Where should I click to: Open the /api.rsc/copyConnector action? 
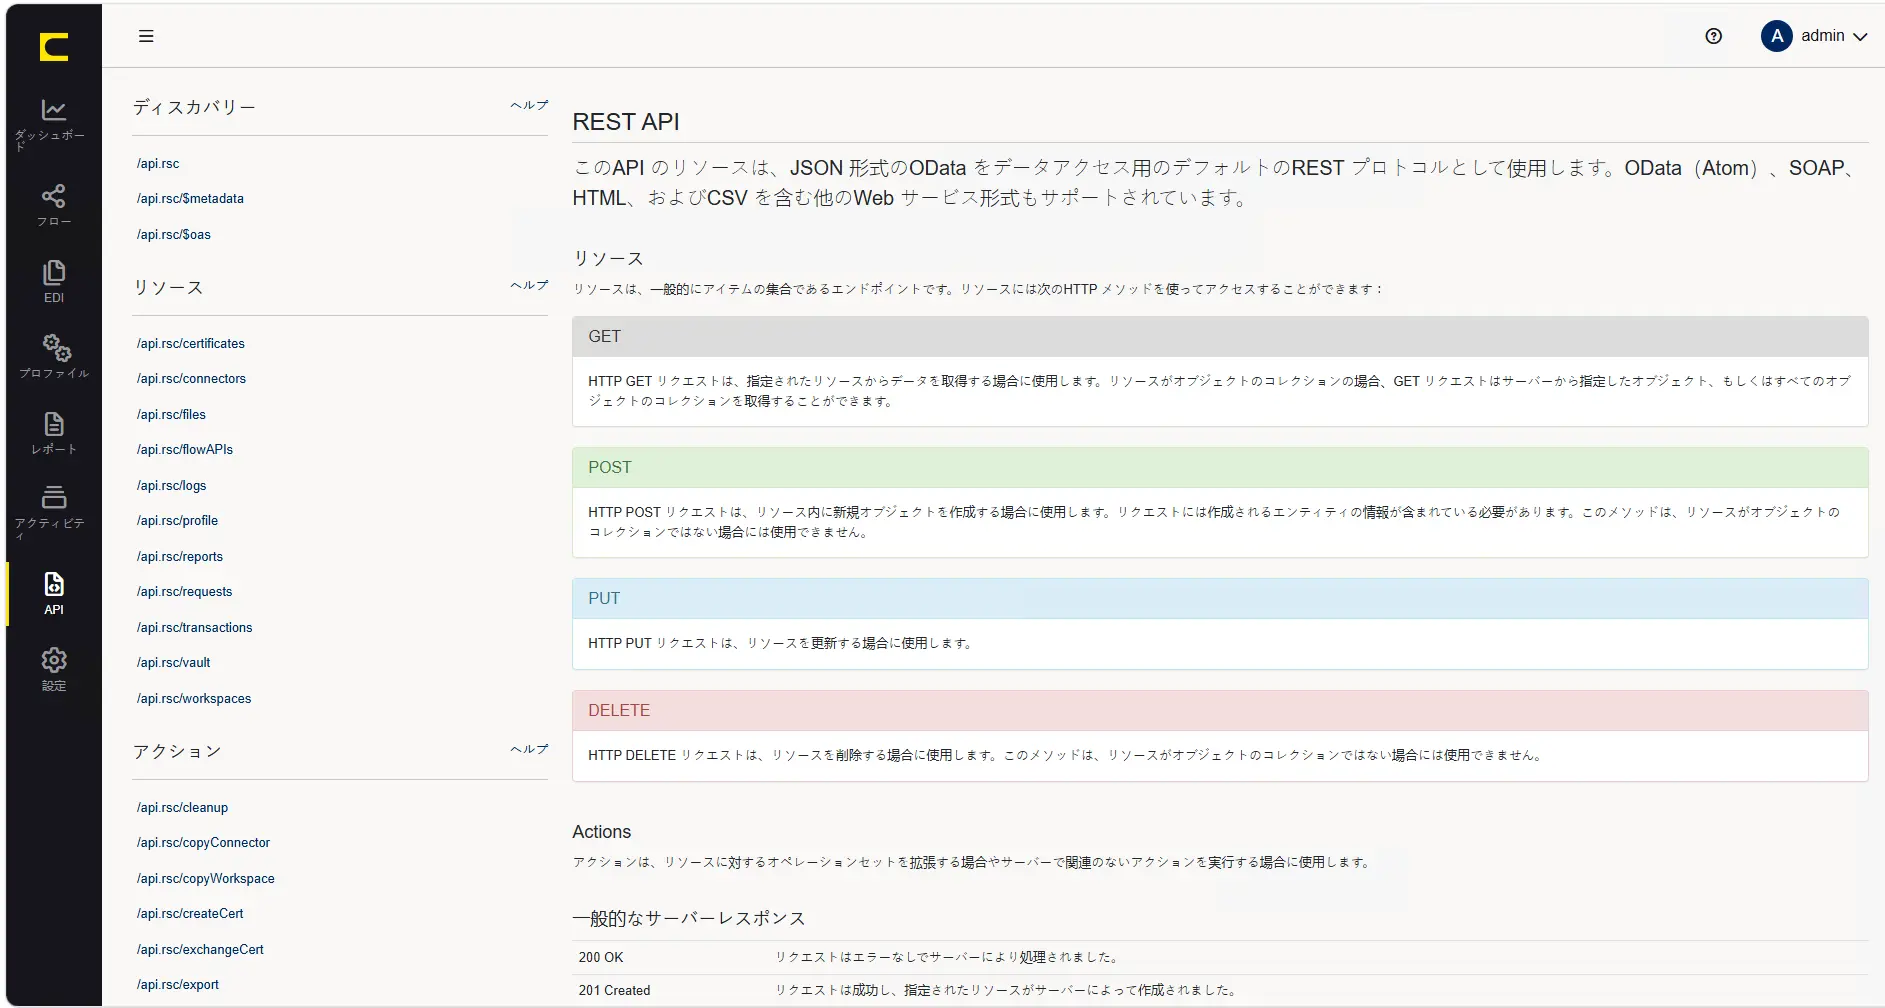click(203, 842)
